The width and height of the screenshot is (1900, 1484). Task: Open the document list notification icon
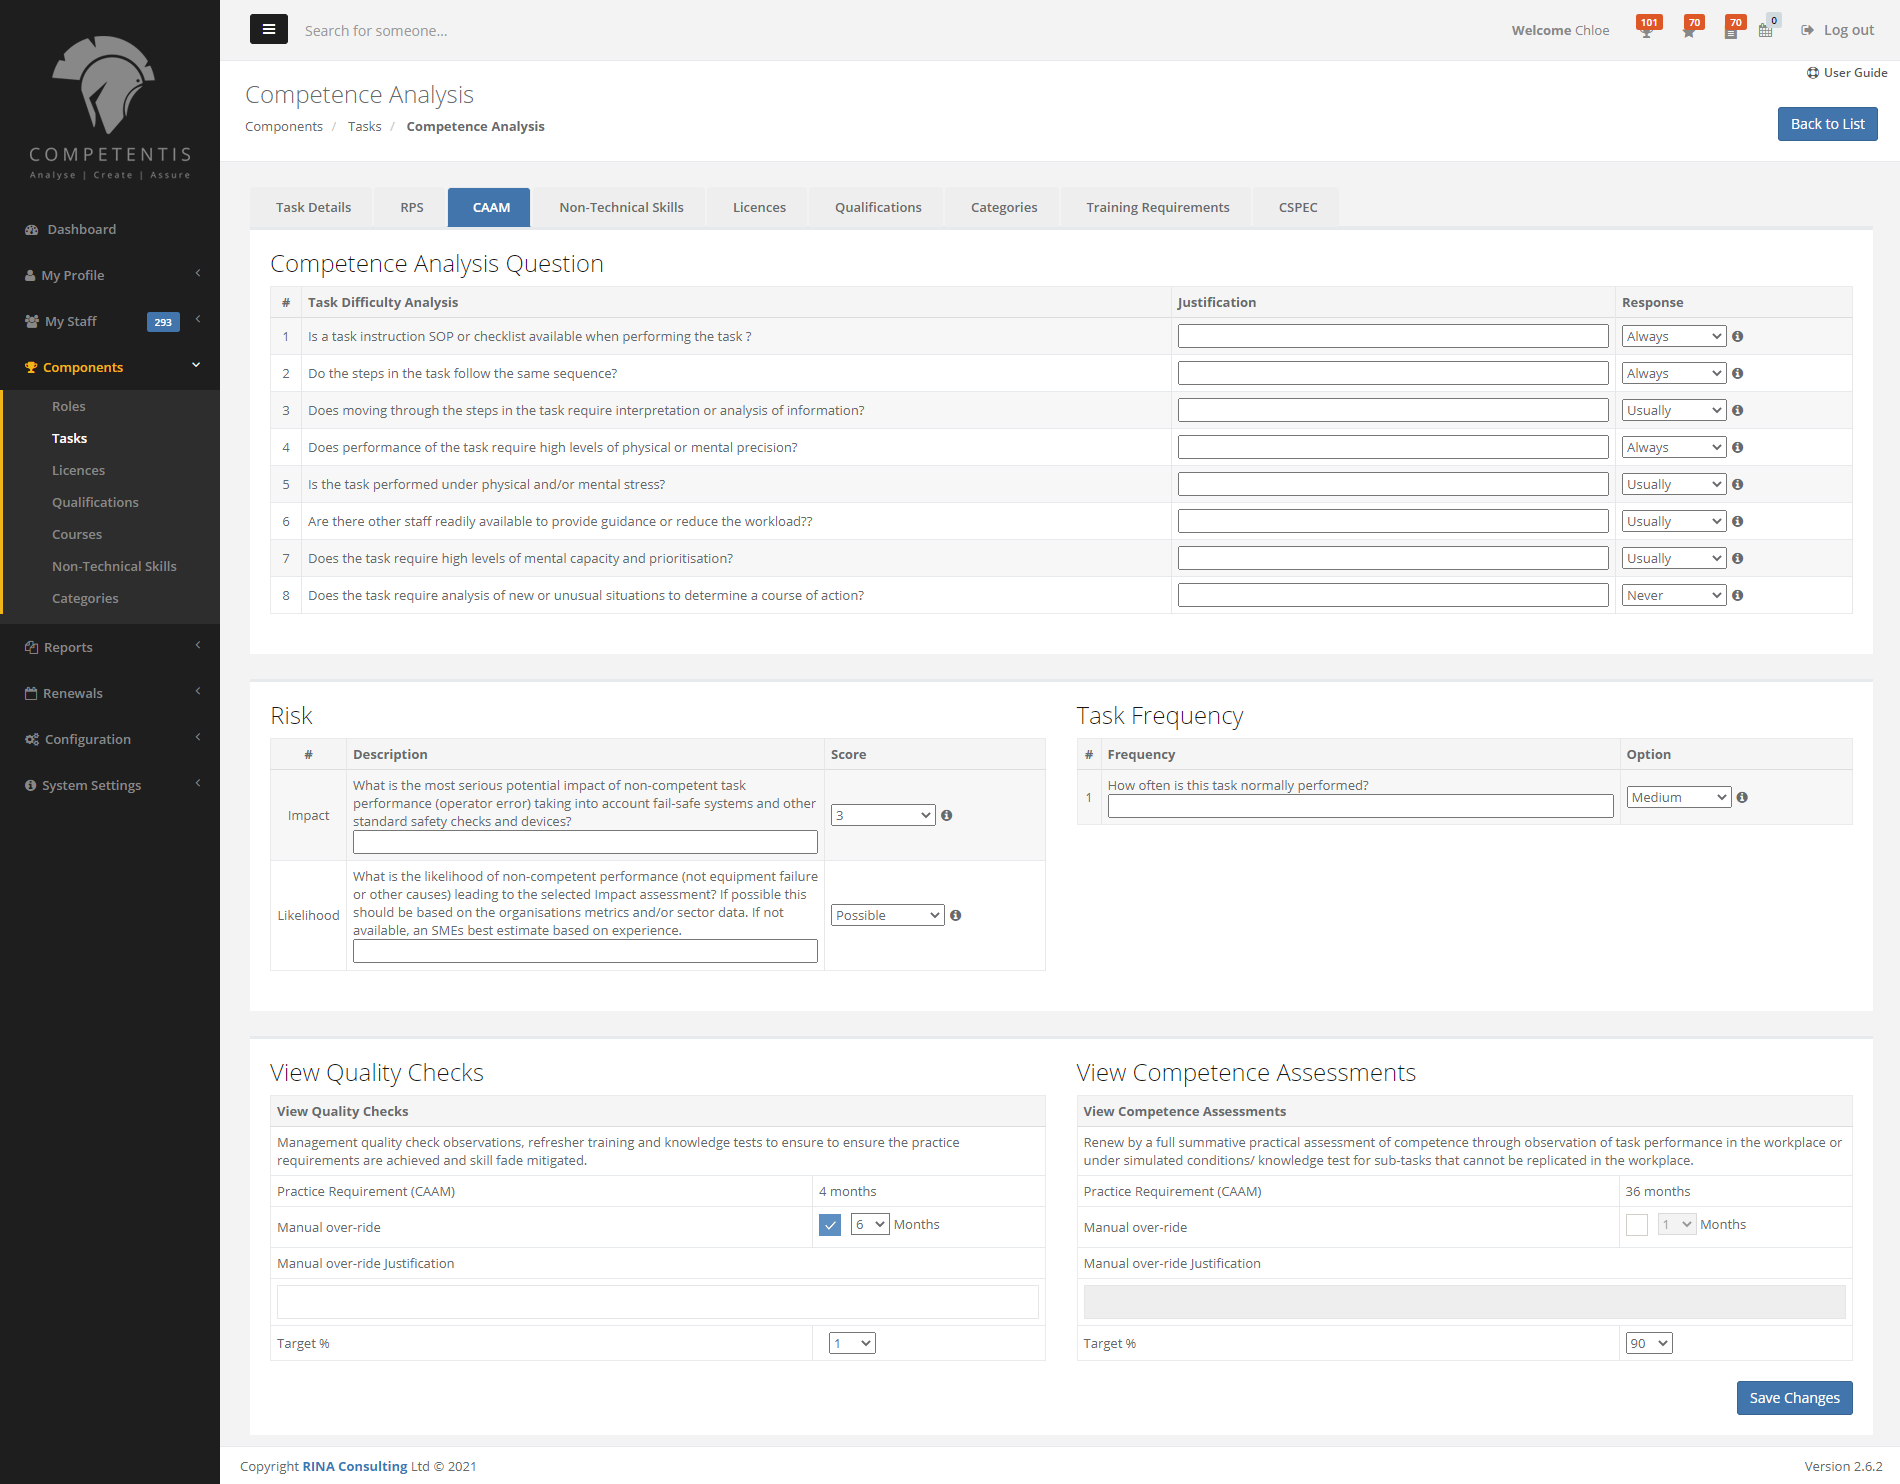(x=1731, y=31)
